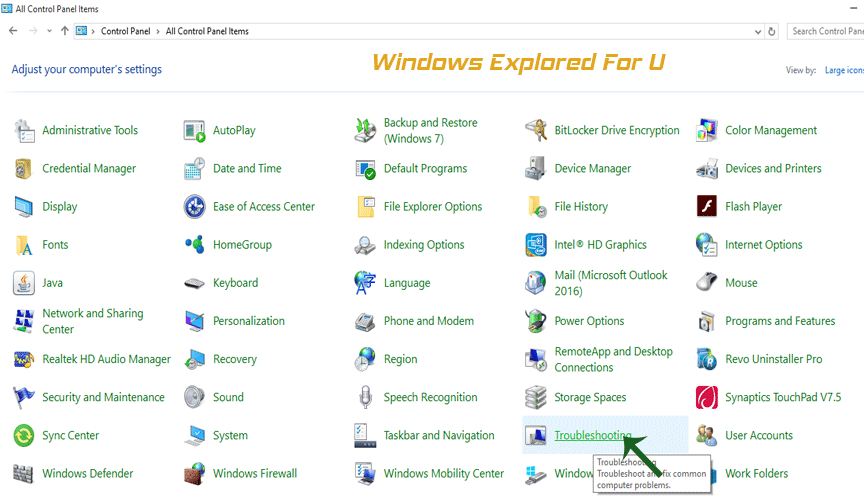Screen dimensions: 864x504
Task: Click the Windows Firewall brick wall icon
Action: pyautogui.click(x=195, y=474)
